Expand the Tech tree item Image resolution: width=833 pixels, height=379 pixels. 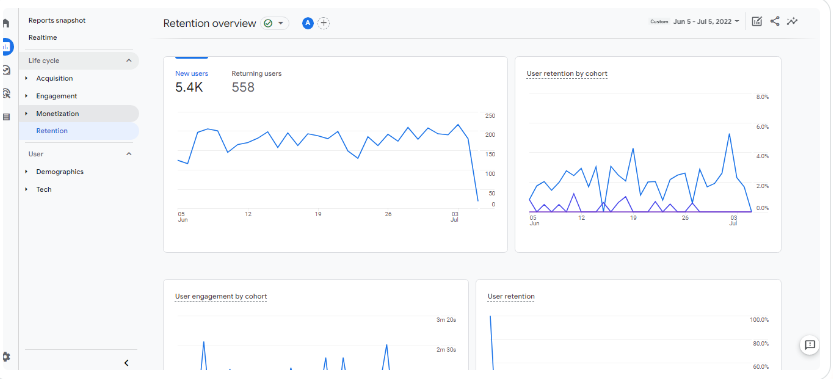pos(27,189)
